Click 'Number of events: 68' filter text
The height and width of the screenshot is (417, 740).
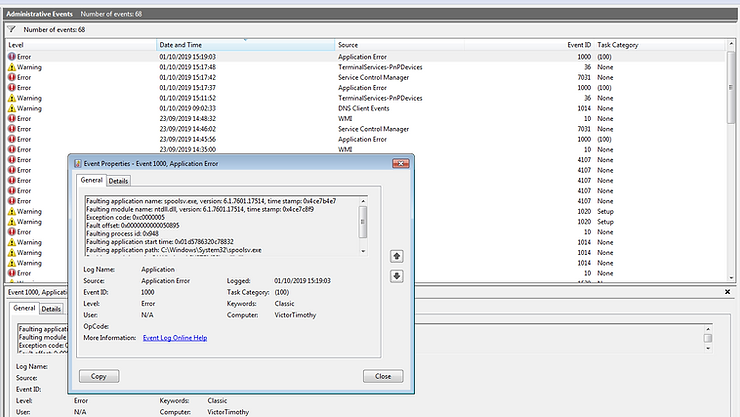[54, 30]
